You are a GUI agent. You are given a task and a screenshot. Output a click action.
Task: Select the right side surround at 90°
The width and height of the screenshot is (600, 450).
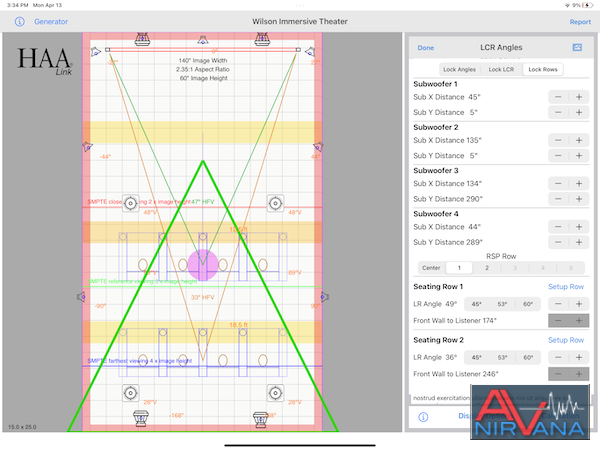(324, 297)
